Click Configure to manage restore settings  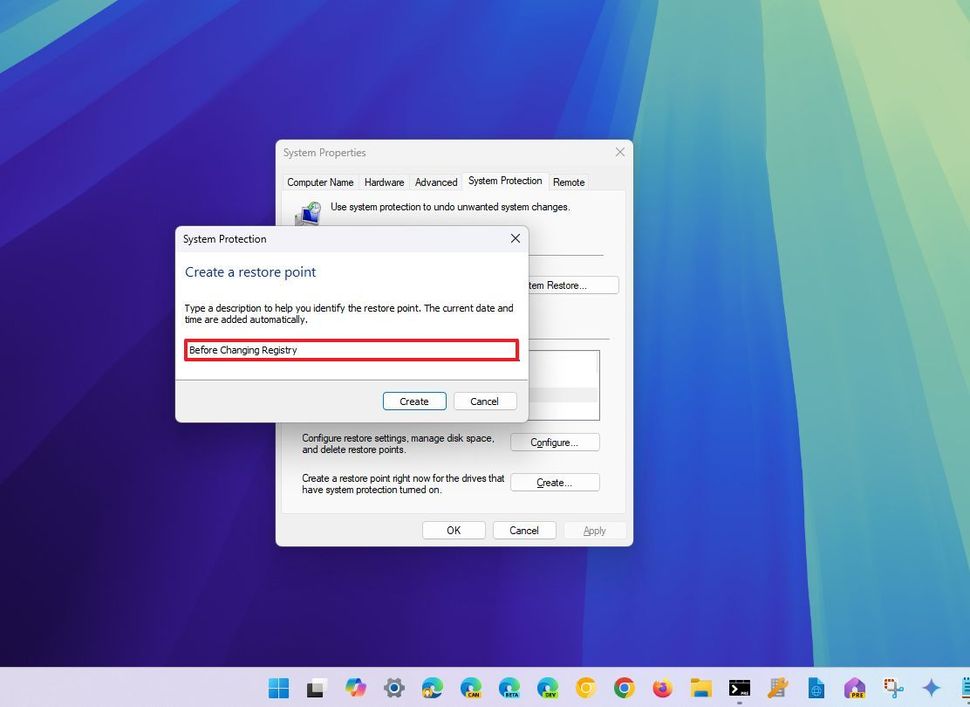tap(555, 442)
